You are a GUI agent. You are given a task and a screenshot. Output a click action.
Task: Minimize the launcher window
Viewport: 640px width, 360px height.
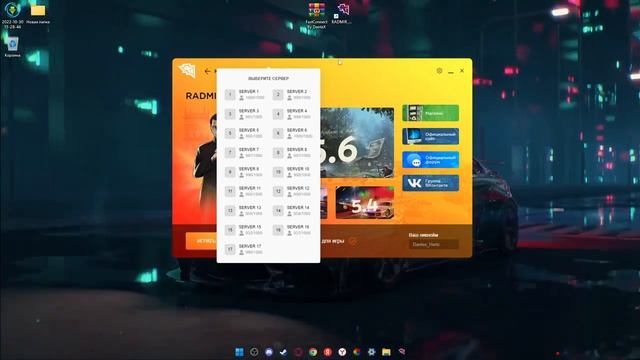pyautogui.click(x=451, y=71)
